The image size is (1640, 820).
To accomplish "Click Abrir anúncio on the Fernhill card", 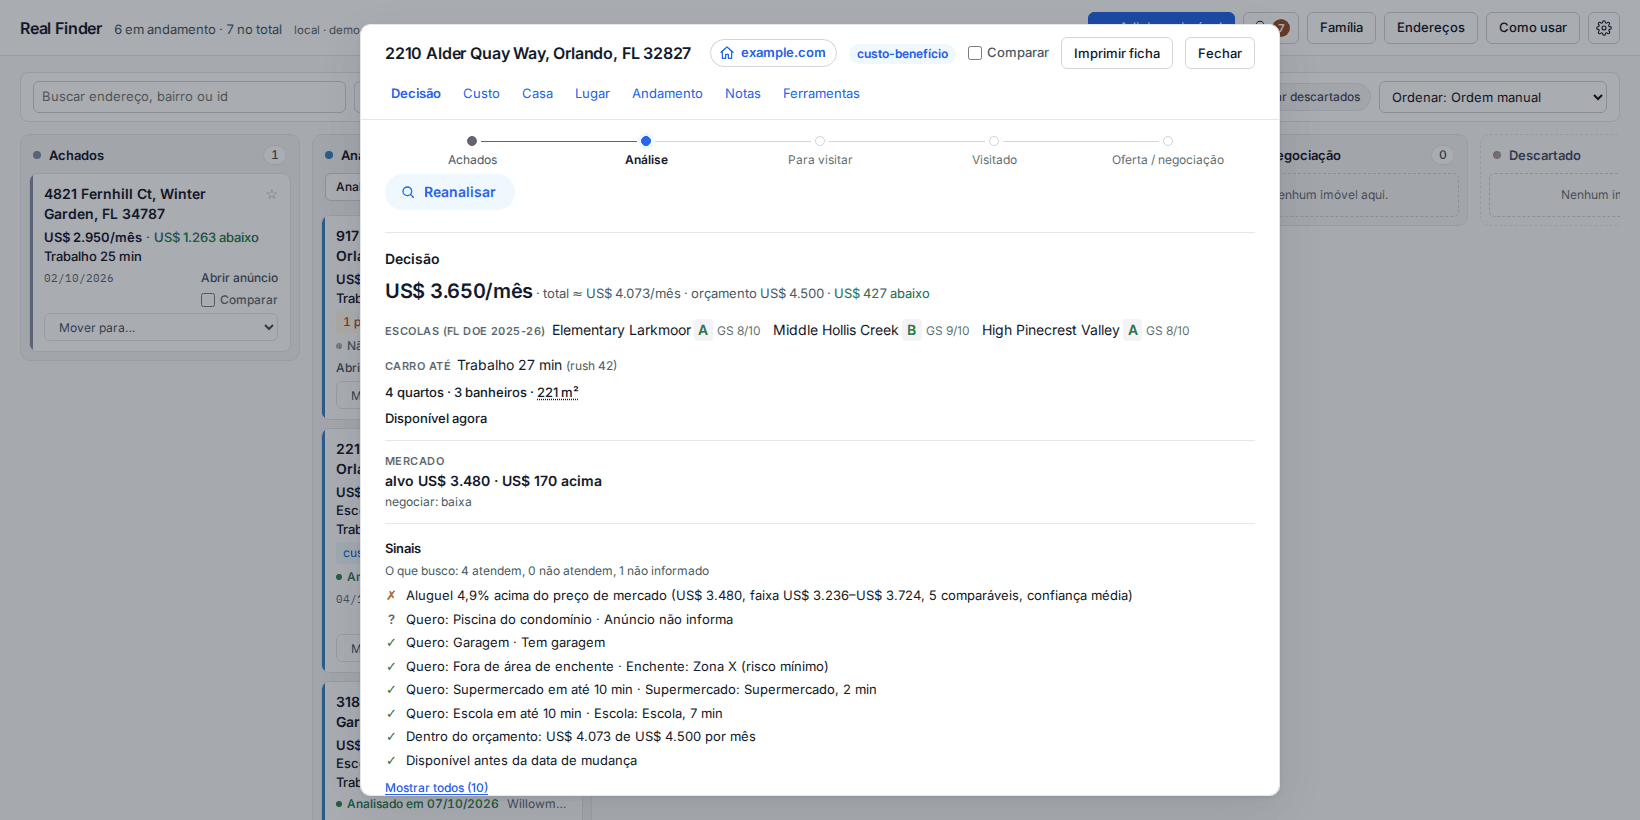I will (x=239, y=278).
